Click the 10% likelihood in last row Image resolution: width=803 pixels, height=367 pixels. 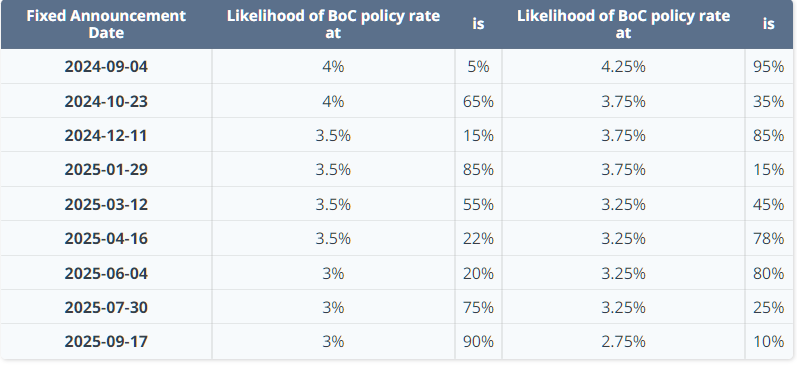pyautogui.click(x=768, y=341)
